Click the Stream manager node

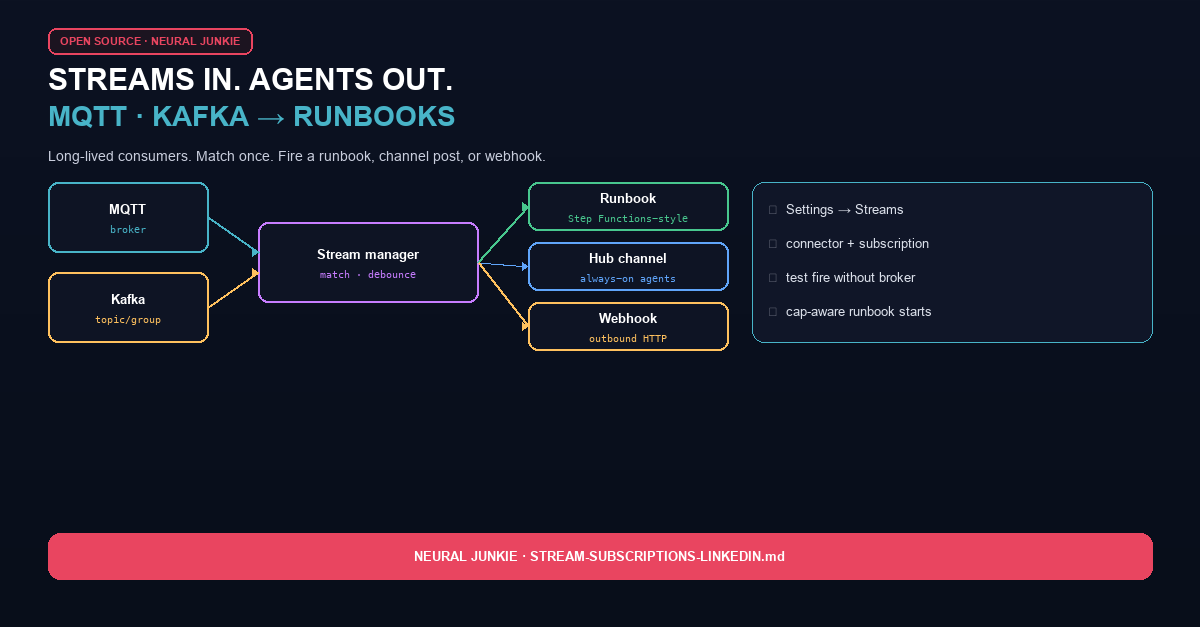tap(368, 262)
